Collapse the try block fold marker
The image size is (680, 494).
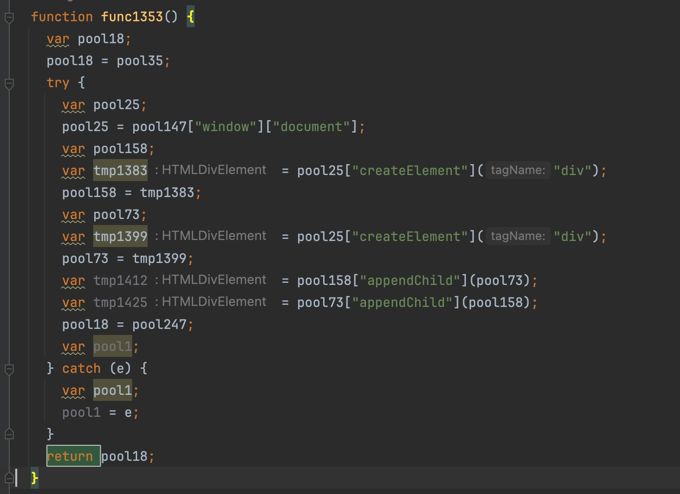(9, 84)
